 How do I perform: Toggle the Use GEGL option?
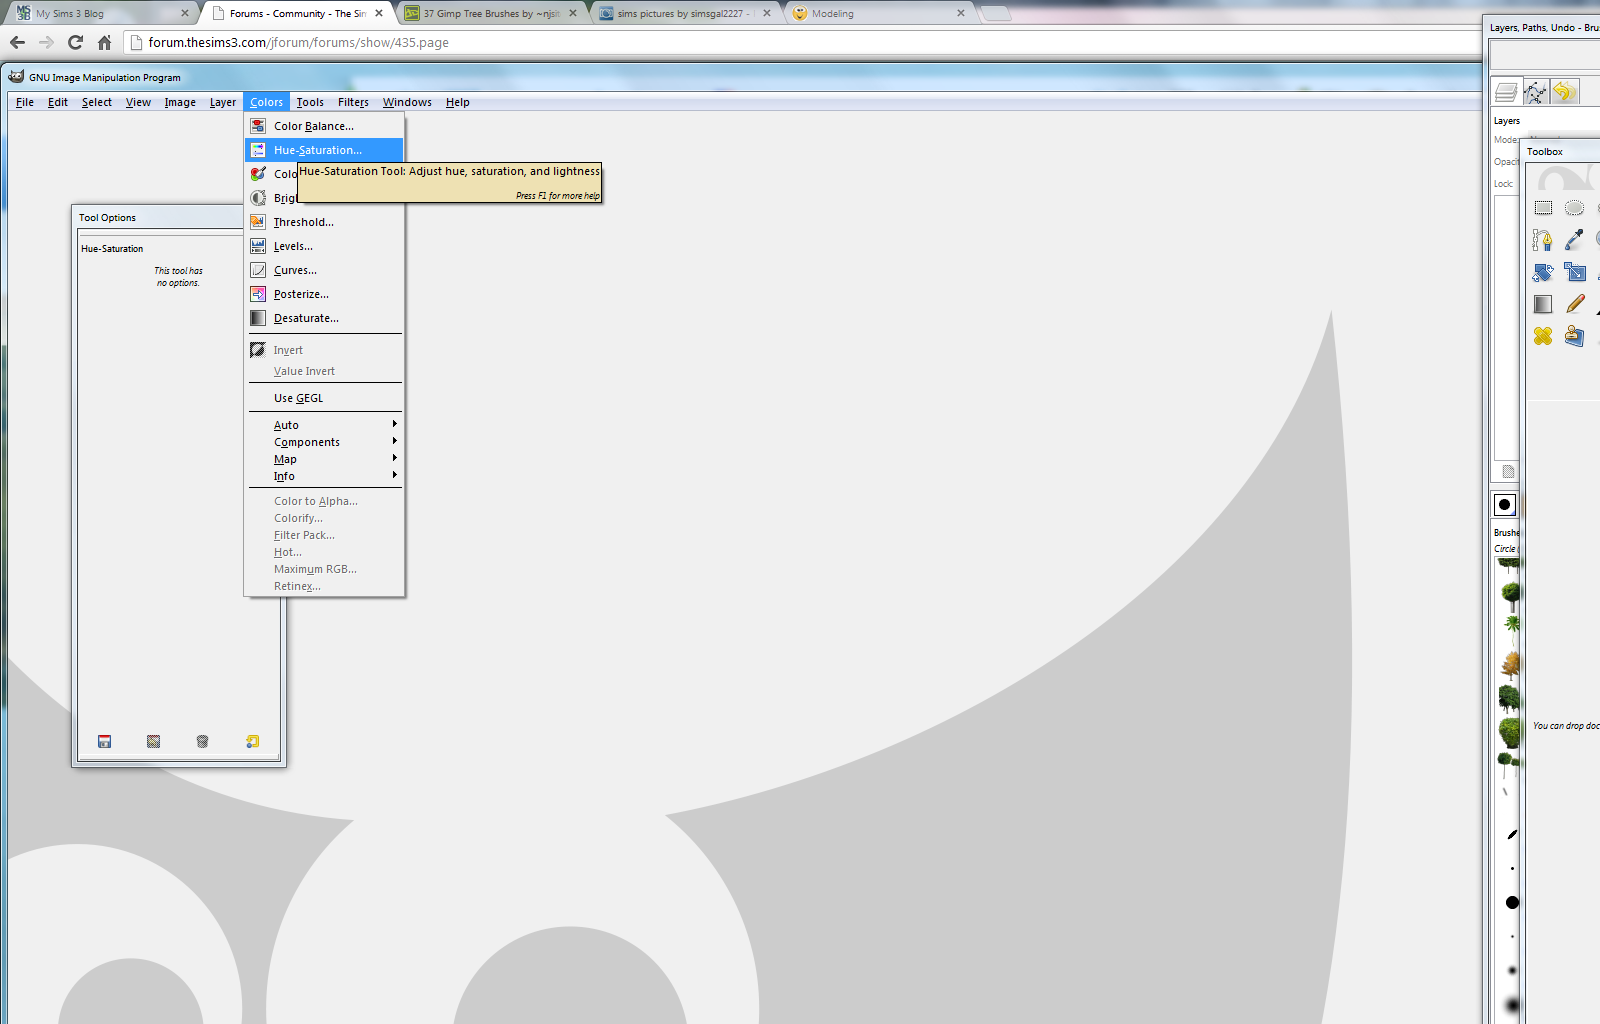(325, 398)
